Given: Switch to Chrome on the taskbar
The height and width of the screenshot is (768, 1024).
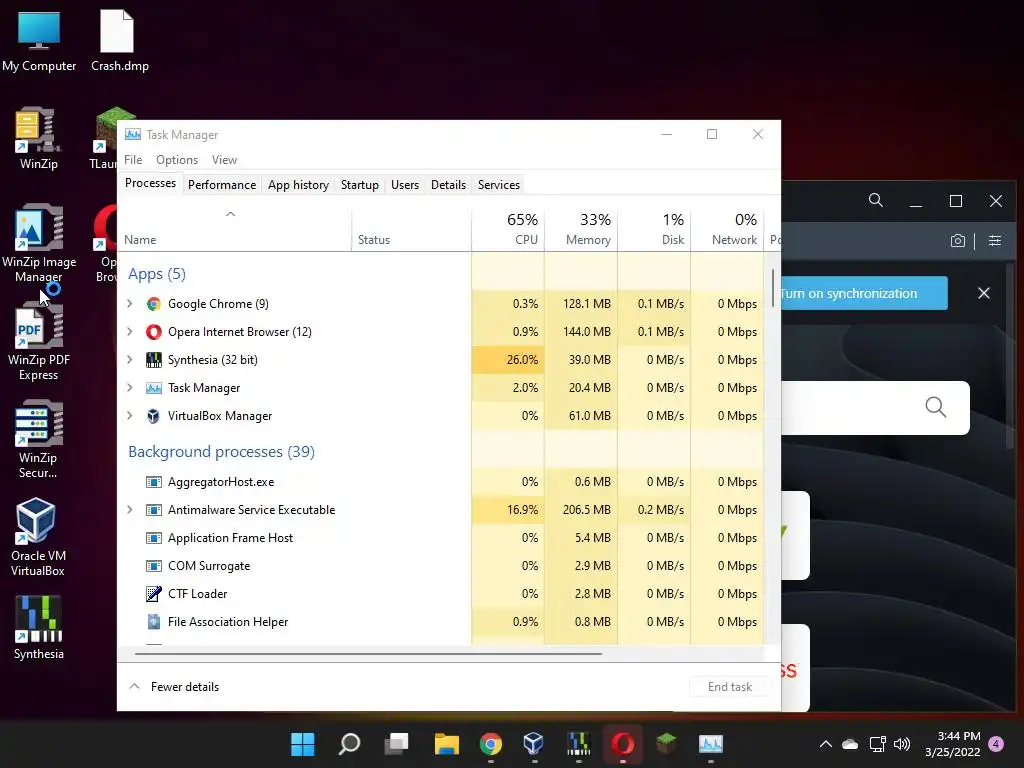Looking at the screenshot, I should tap(490, 743).
